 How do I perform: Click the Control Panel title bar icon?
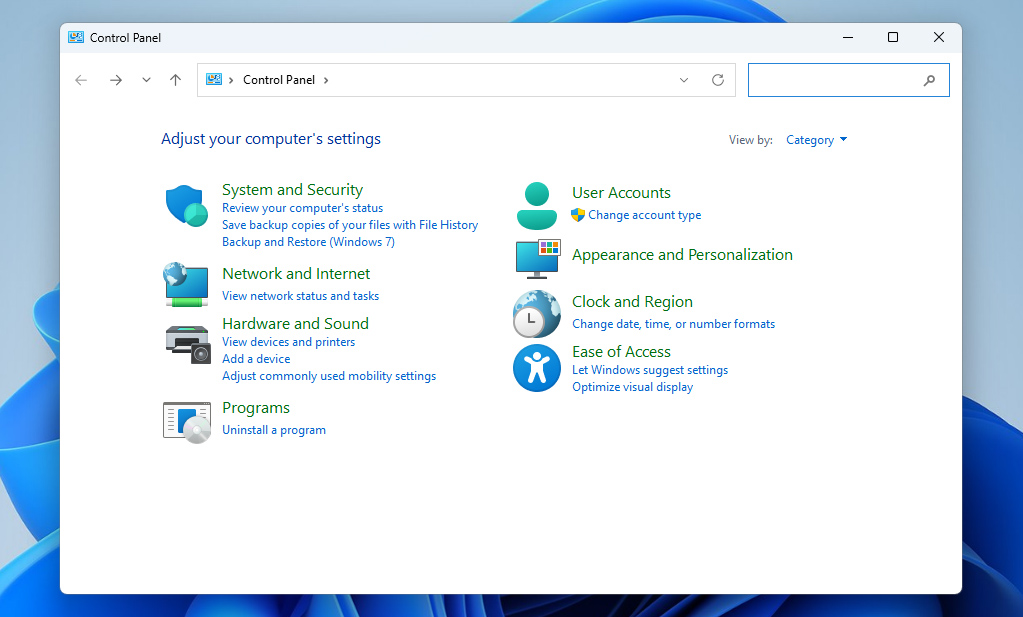[76, 37]
